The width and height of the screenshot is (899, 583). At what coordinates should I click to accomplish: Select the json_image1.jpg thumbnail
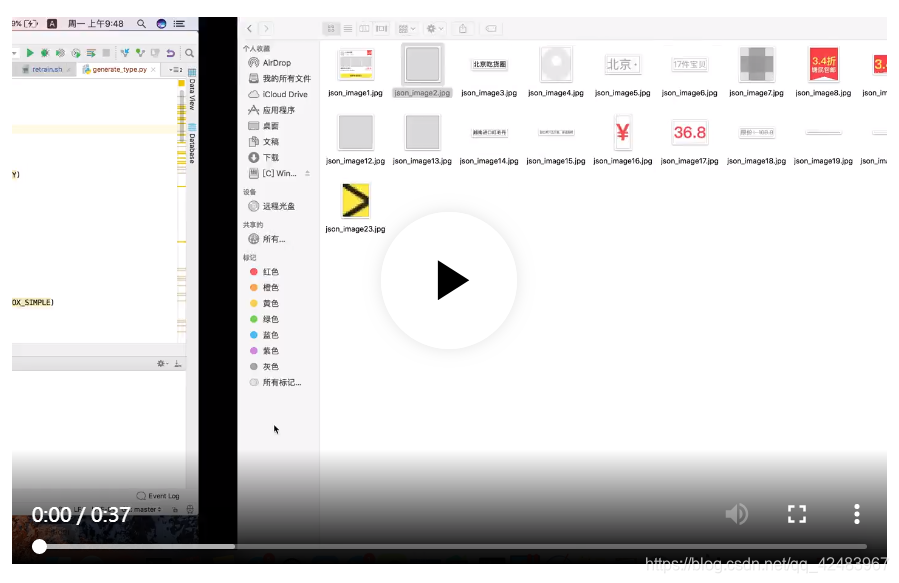(355, 64)
